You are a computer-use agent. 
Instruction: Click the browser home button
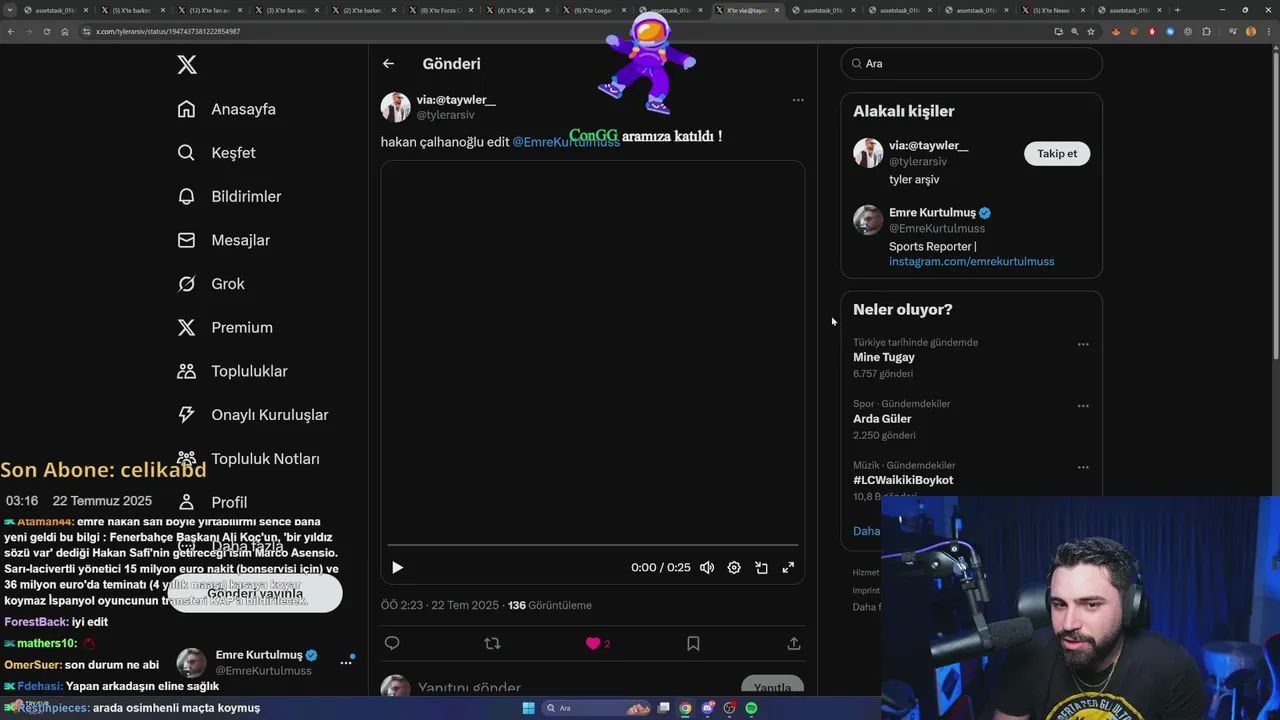[x=64, y=31]
